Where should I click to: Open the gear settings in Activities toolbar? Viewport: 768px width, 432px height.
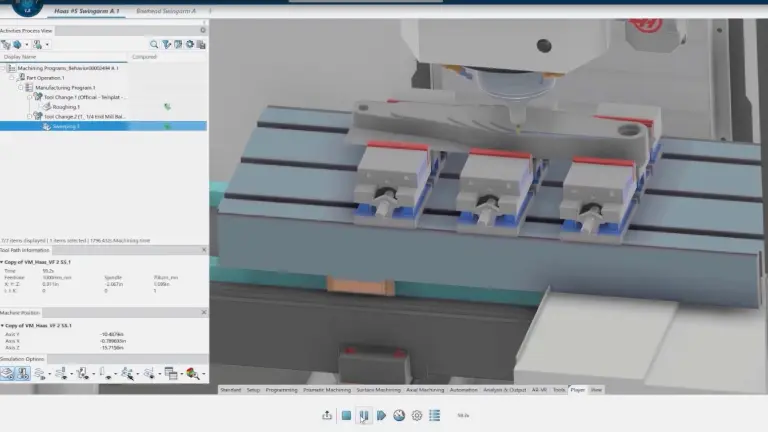tap(190, 45)
